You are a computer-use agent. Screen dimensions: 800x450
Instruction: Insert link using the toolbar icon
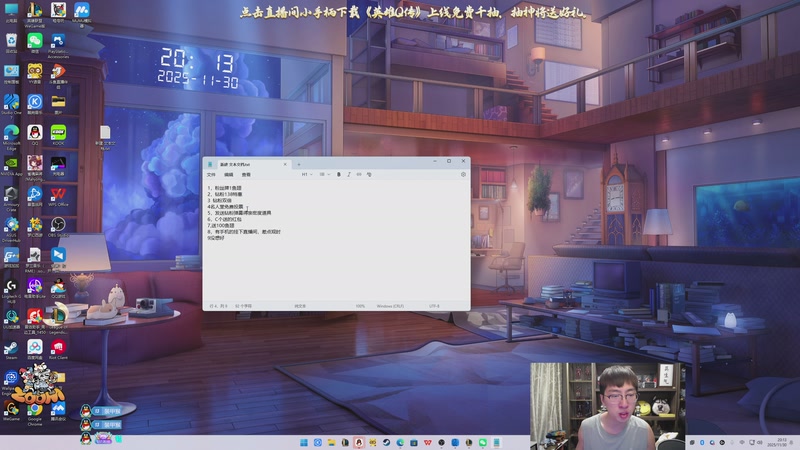point(359,174)
